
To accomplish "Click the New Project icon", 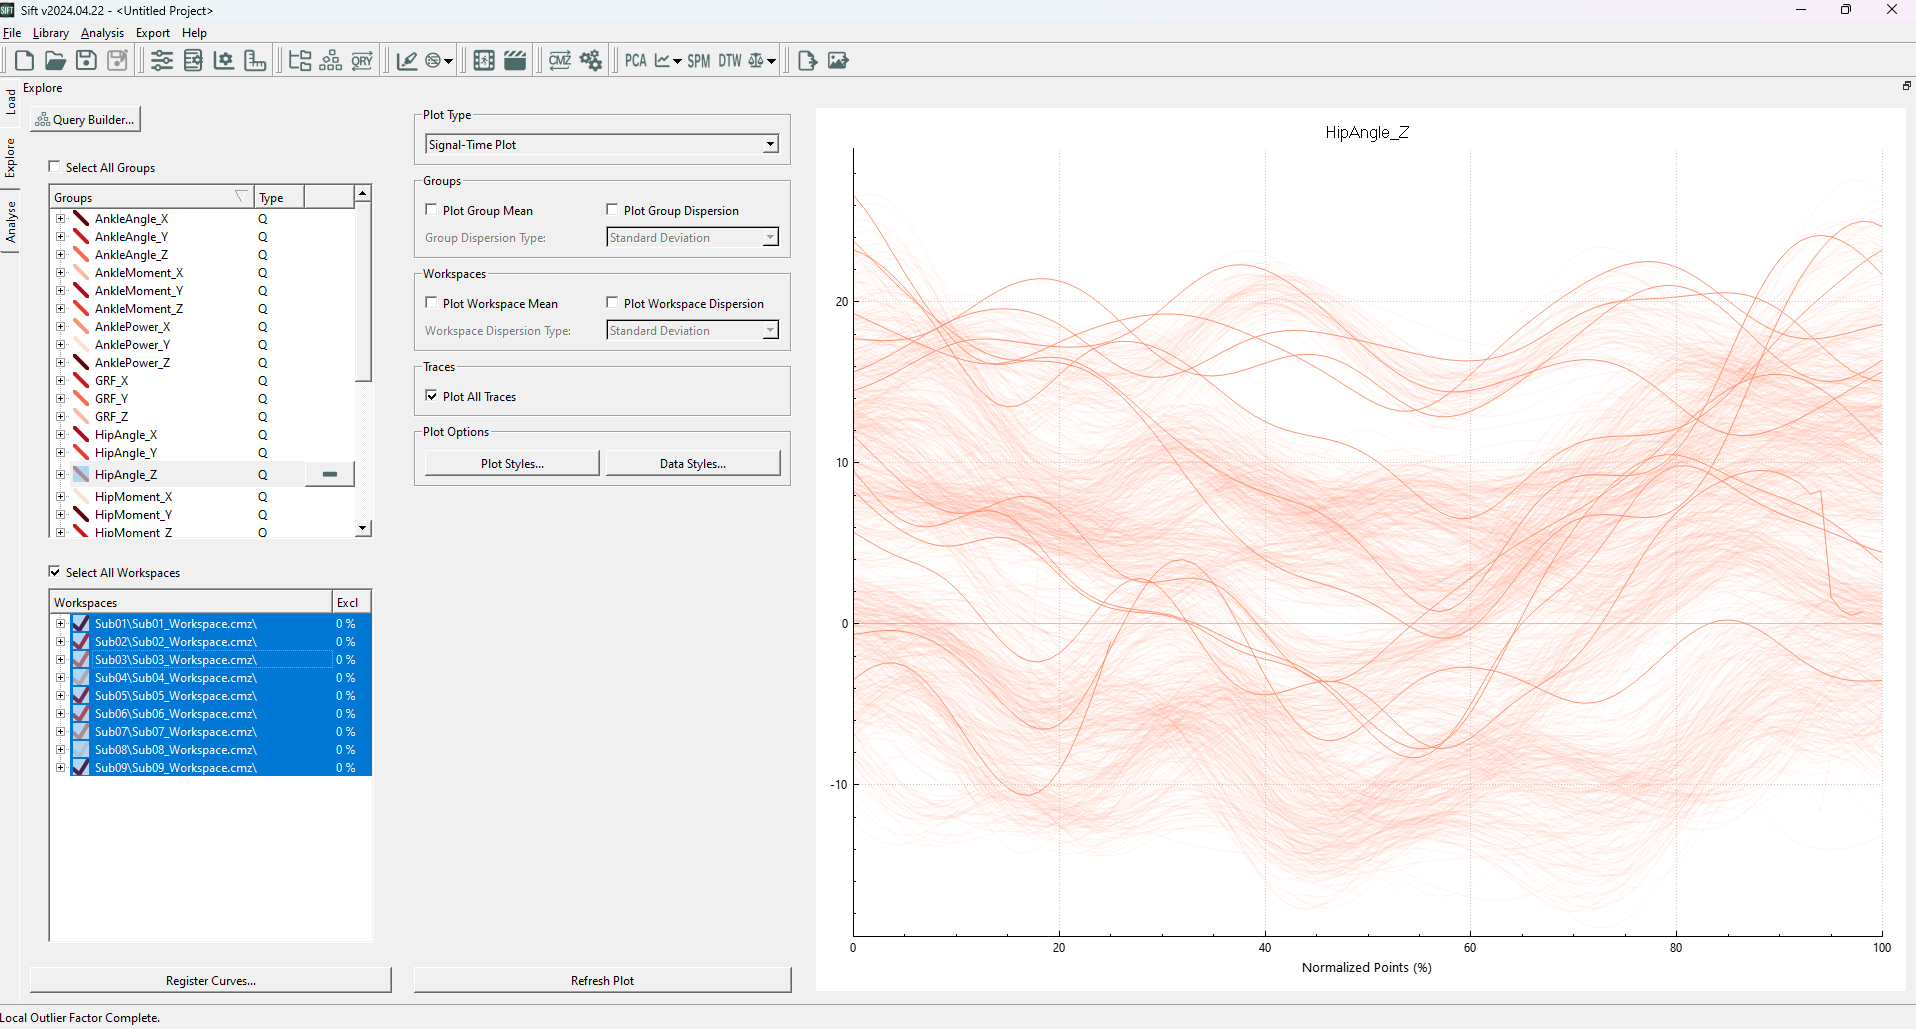I will [24, 61].
